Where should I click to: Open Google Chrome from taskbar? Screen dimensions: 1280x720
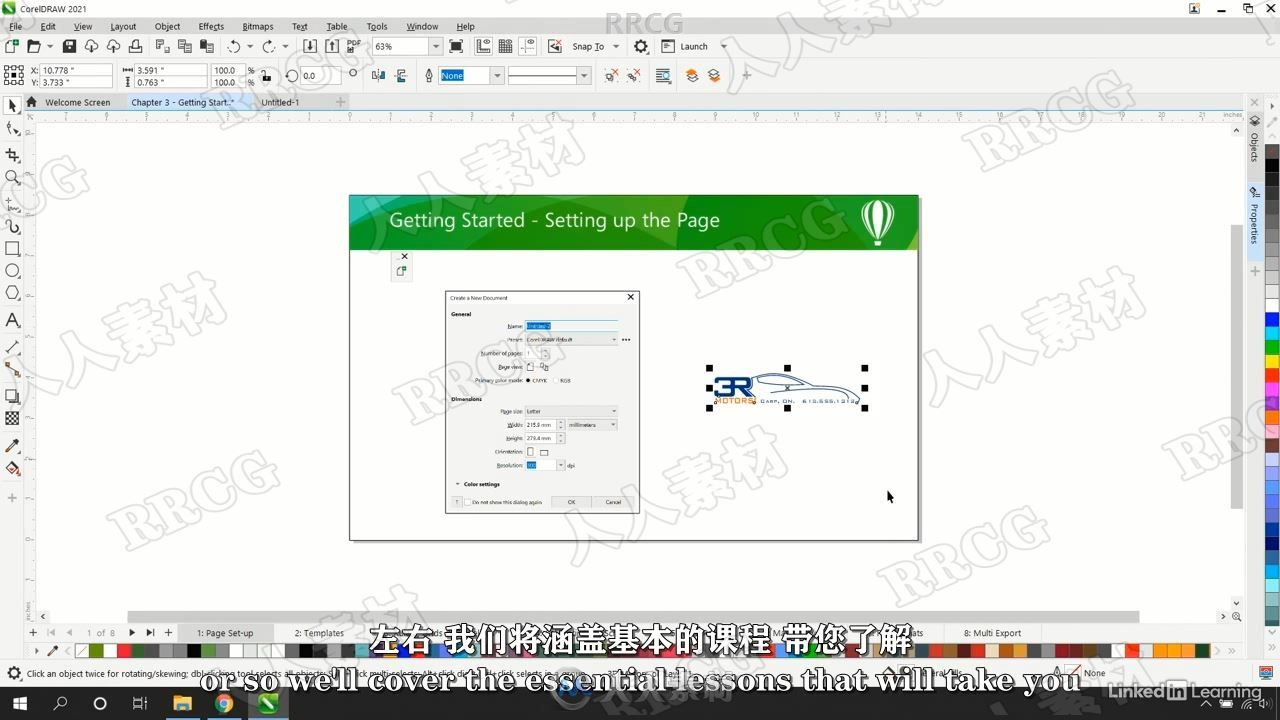point(224,704)
